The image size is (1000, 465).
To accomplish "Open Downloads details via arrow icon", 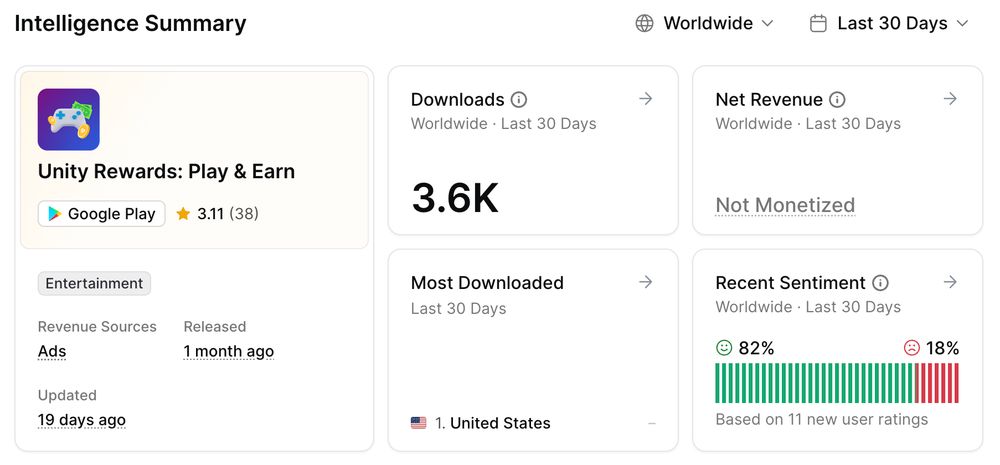I will 646,99.
